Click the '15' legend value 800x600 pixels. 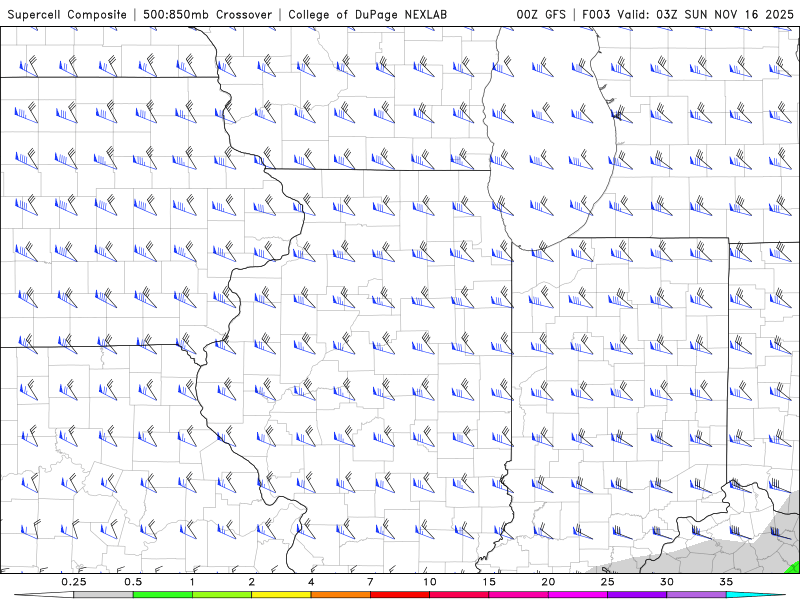click(489, 582)
